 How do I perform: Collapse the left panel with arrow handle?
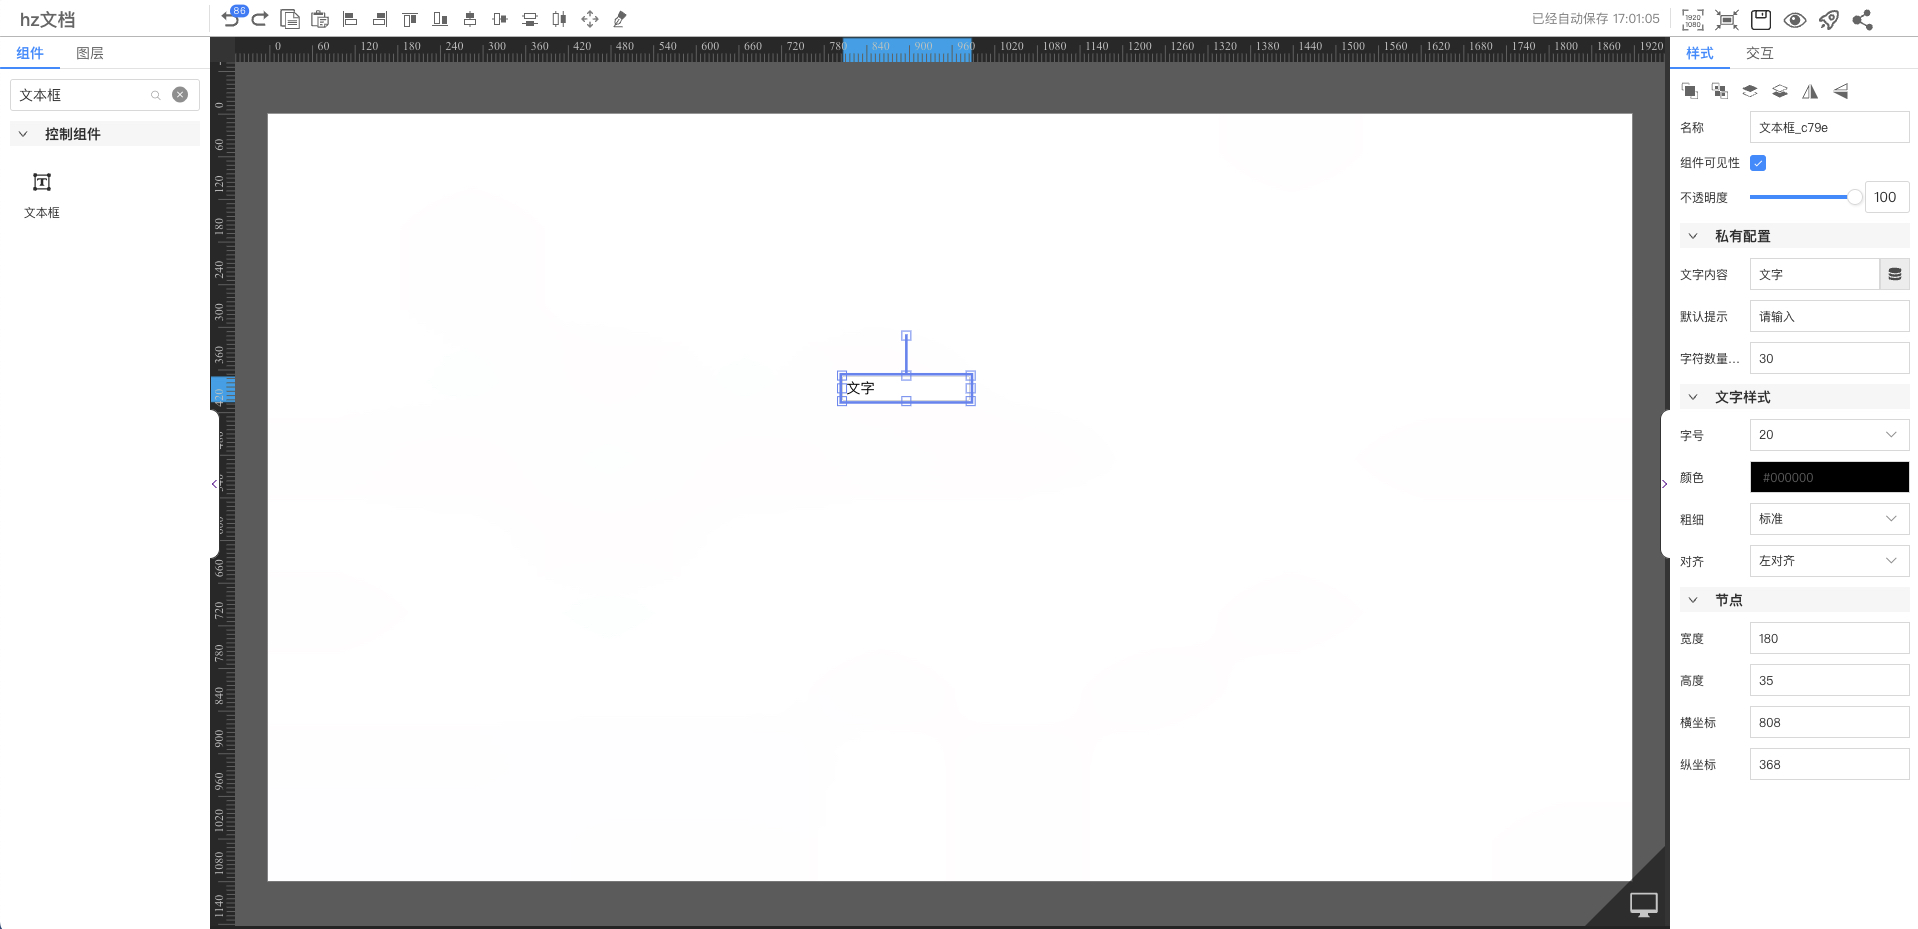point(214,484)
